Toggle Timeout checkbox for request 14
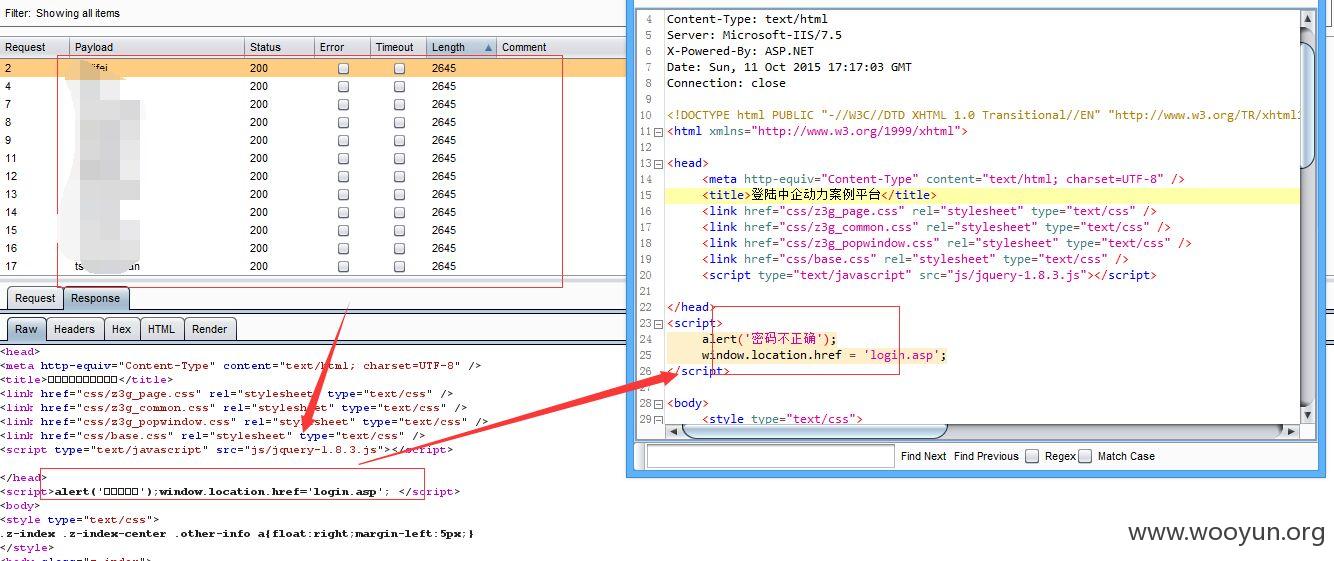Viewport: 1334px width, 561px height. pyautogui.click(x=400, y=212)
